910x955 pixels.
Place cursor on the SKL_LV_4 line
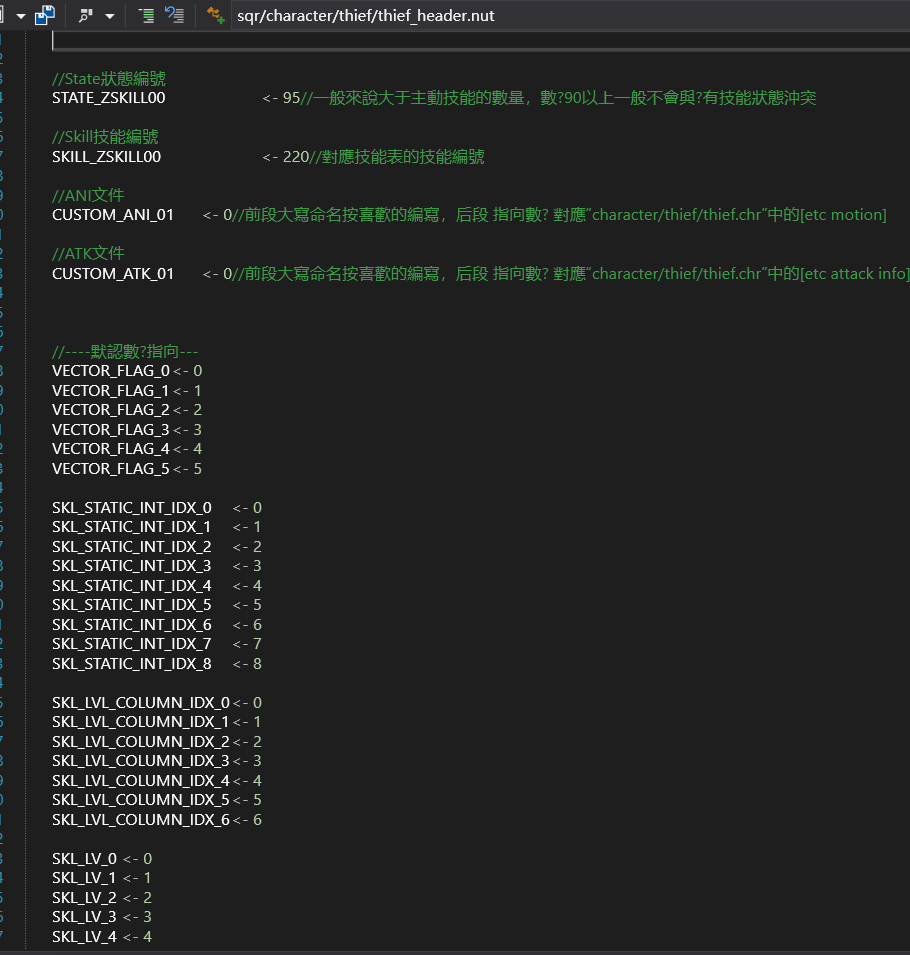click(84, 937)
